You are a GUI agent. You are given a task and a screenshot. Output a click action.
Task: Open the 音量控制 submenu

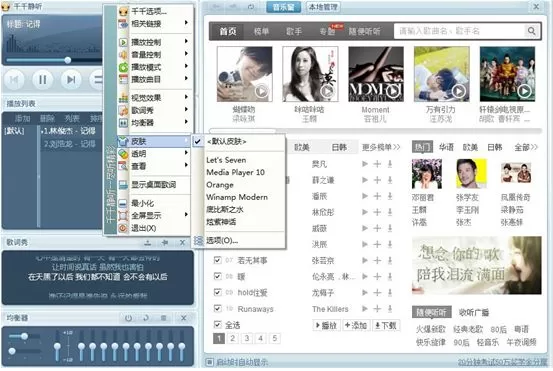click(156, 55)
